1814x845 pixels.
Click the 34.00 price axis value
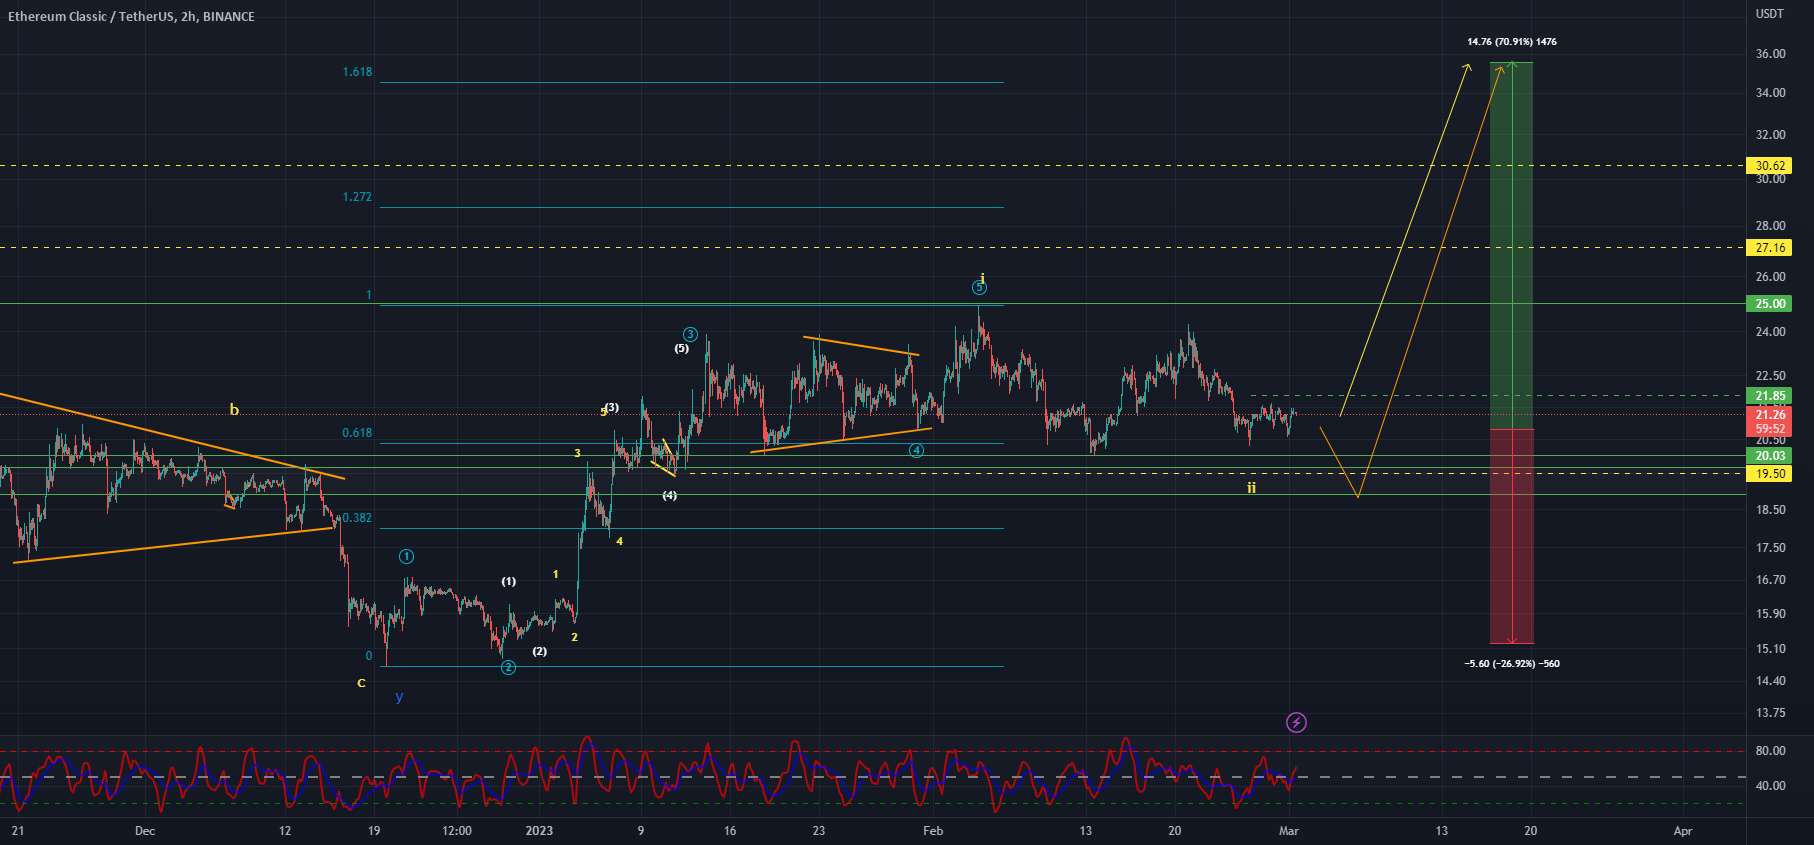tap(1770, 93)
